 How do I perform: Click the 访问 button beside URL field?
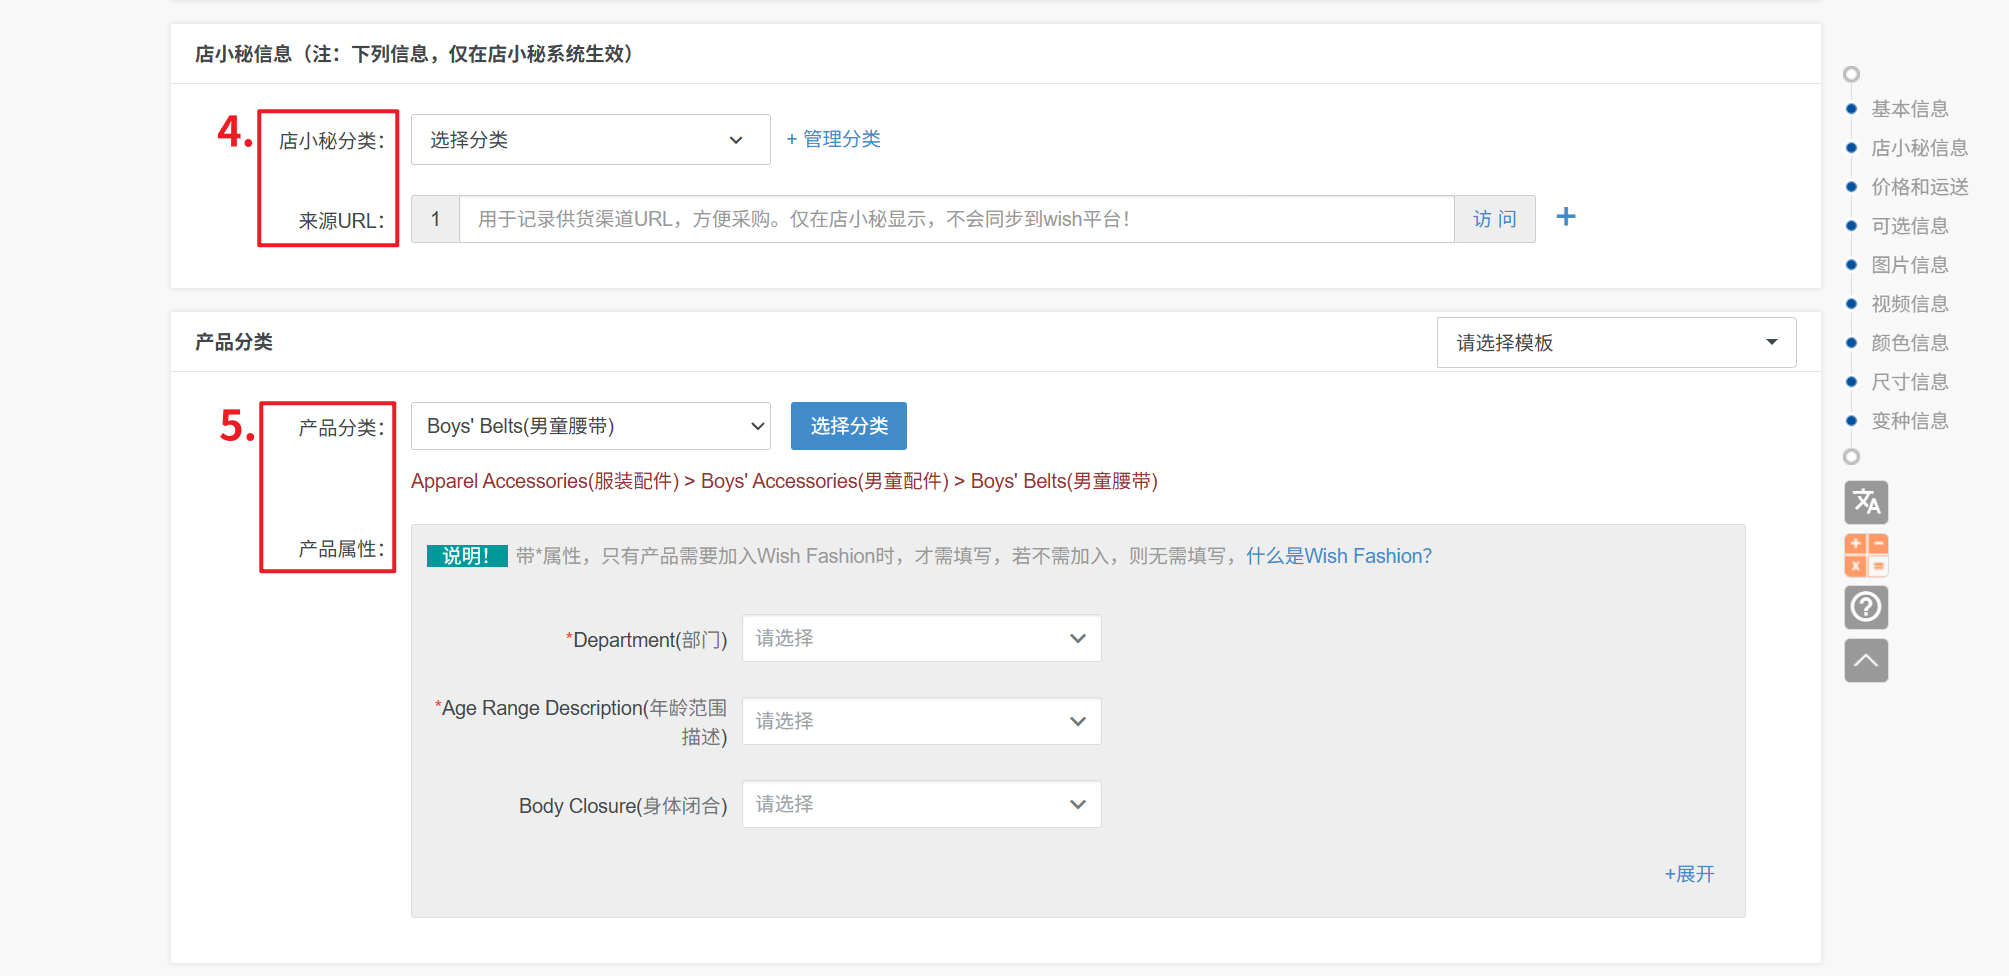pos(1494,219)
